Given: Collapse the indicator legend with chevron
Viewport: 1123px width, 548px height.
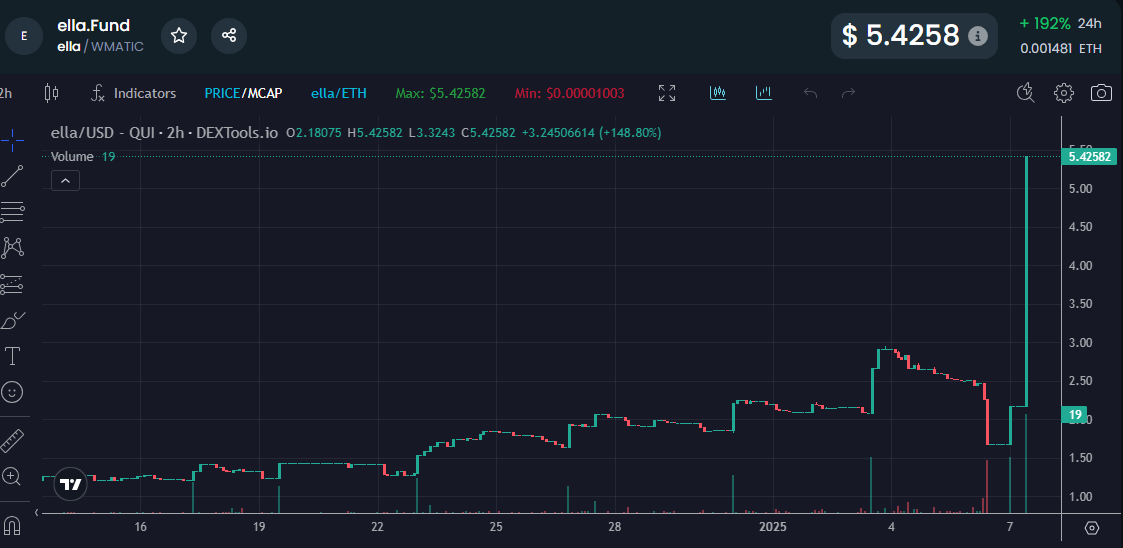Looking at the screenshot, I should pyautogui.click(x=65, y=181).
